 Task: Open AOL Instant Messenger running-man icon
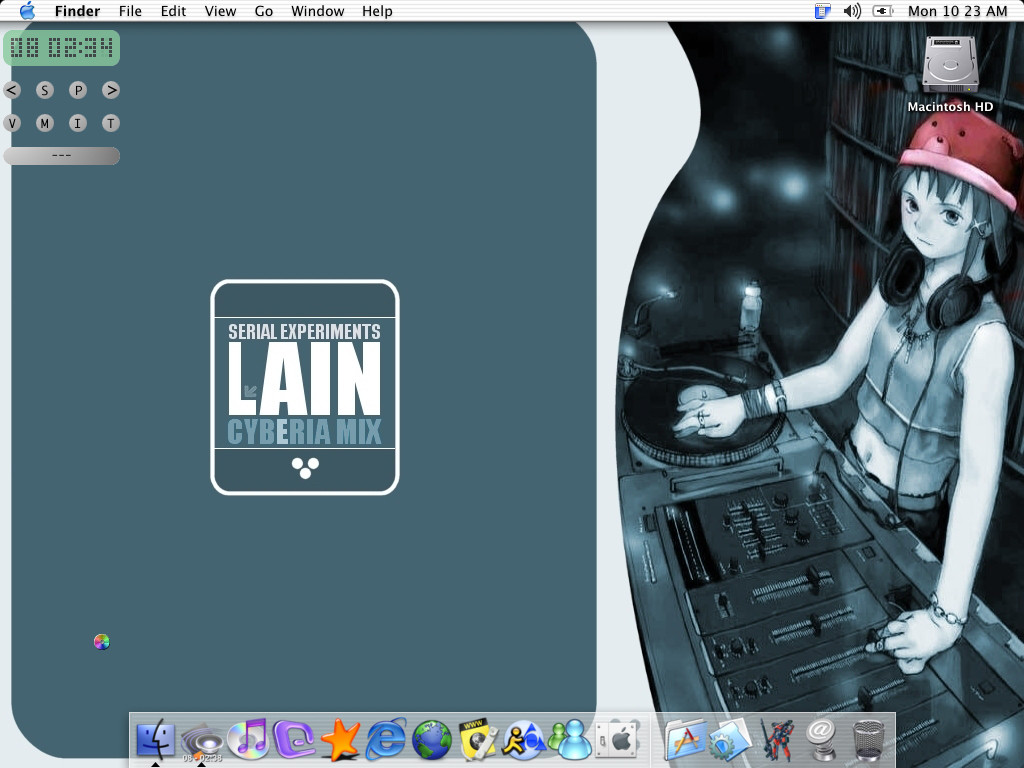(x=524, y=741)
